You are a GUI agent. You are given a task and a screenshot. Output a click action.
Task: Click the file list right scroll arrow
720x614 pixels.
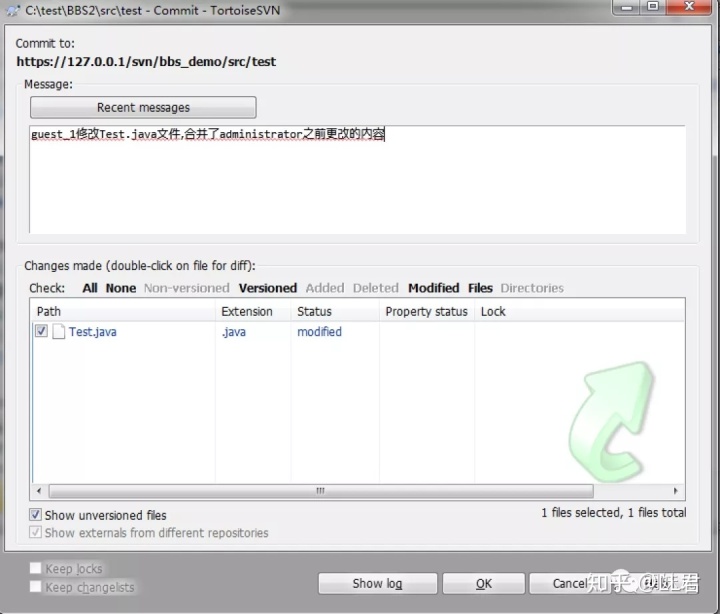pos(675,491)
